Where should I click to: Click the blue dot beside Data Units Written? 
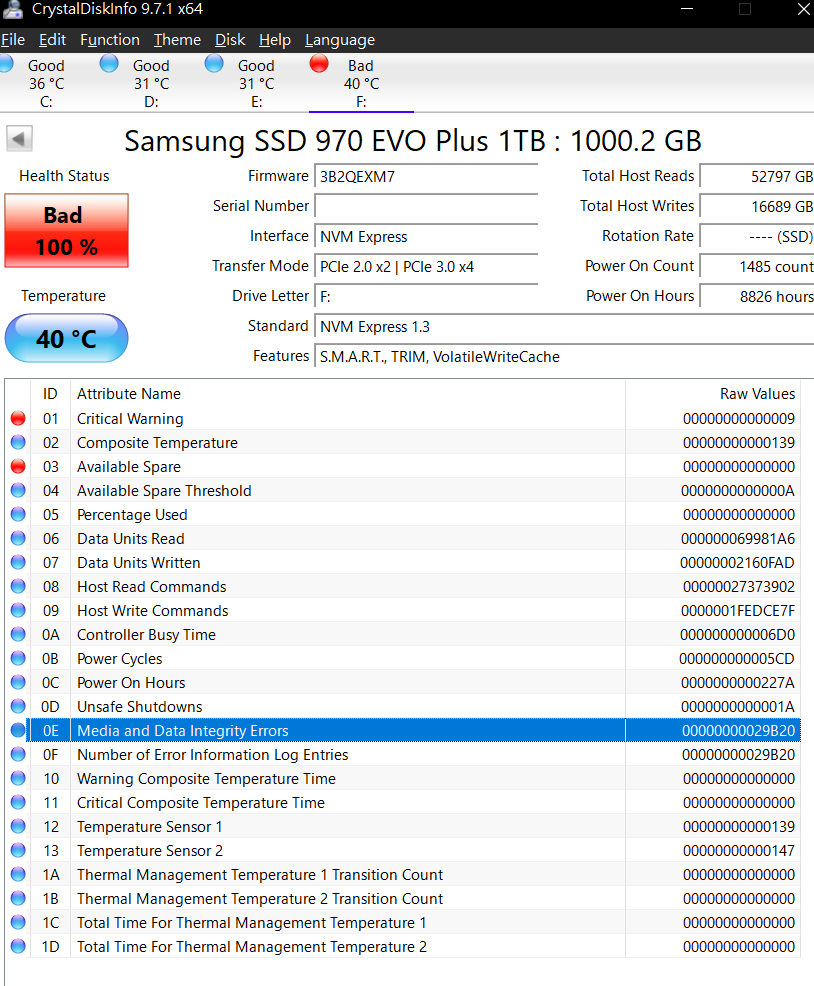point(18,563)
